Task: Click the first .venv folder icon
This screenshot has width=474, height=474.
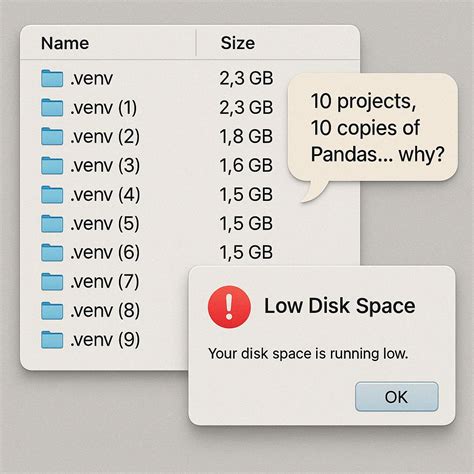Action: 52,79
